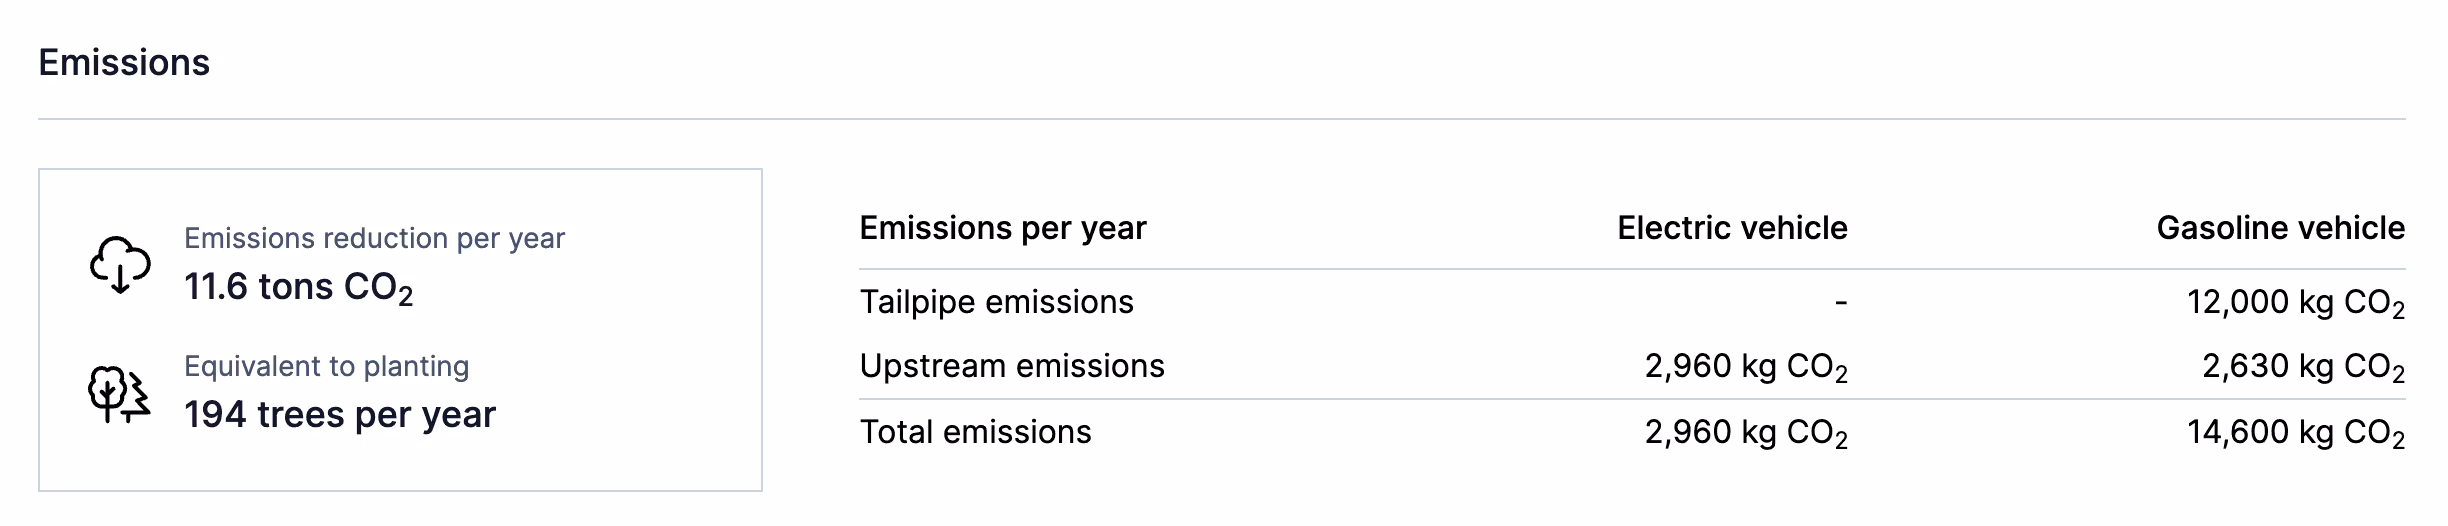This screenshot has width=2448, height=526.
Task: Click the electric vehicle upstream emissions value
Action: [x=1746, y=367]
